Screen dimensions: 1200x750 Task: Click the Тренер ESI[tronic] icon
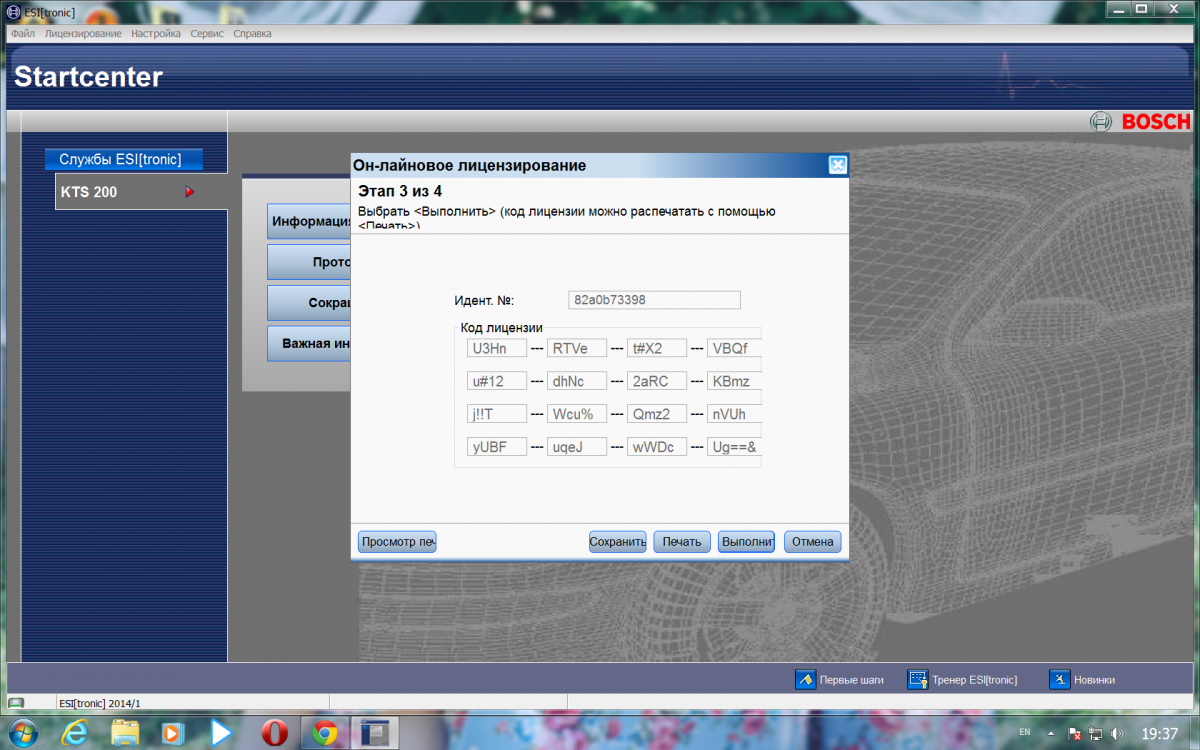click(x=918, y=680)
